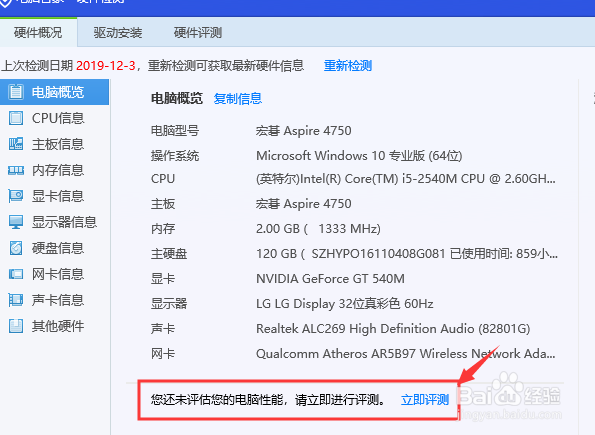The height and width of the screenshot is (435, 595).
Task: Open the 驱动安装 tab
Action: (118, 33)
